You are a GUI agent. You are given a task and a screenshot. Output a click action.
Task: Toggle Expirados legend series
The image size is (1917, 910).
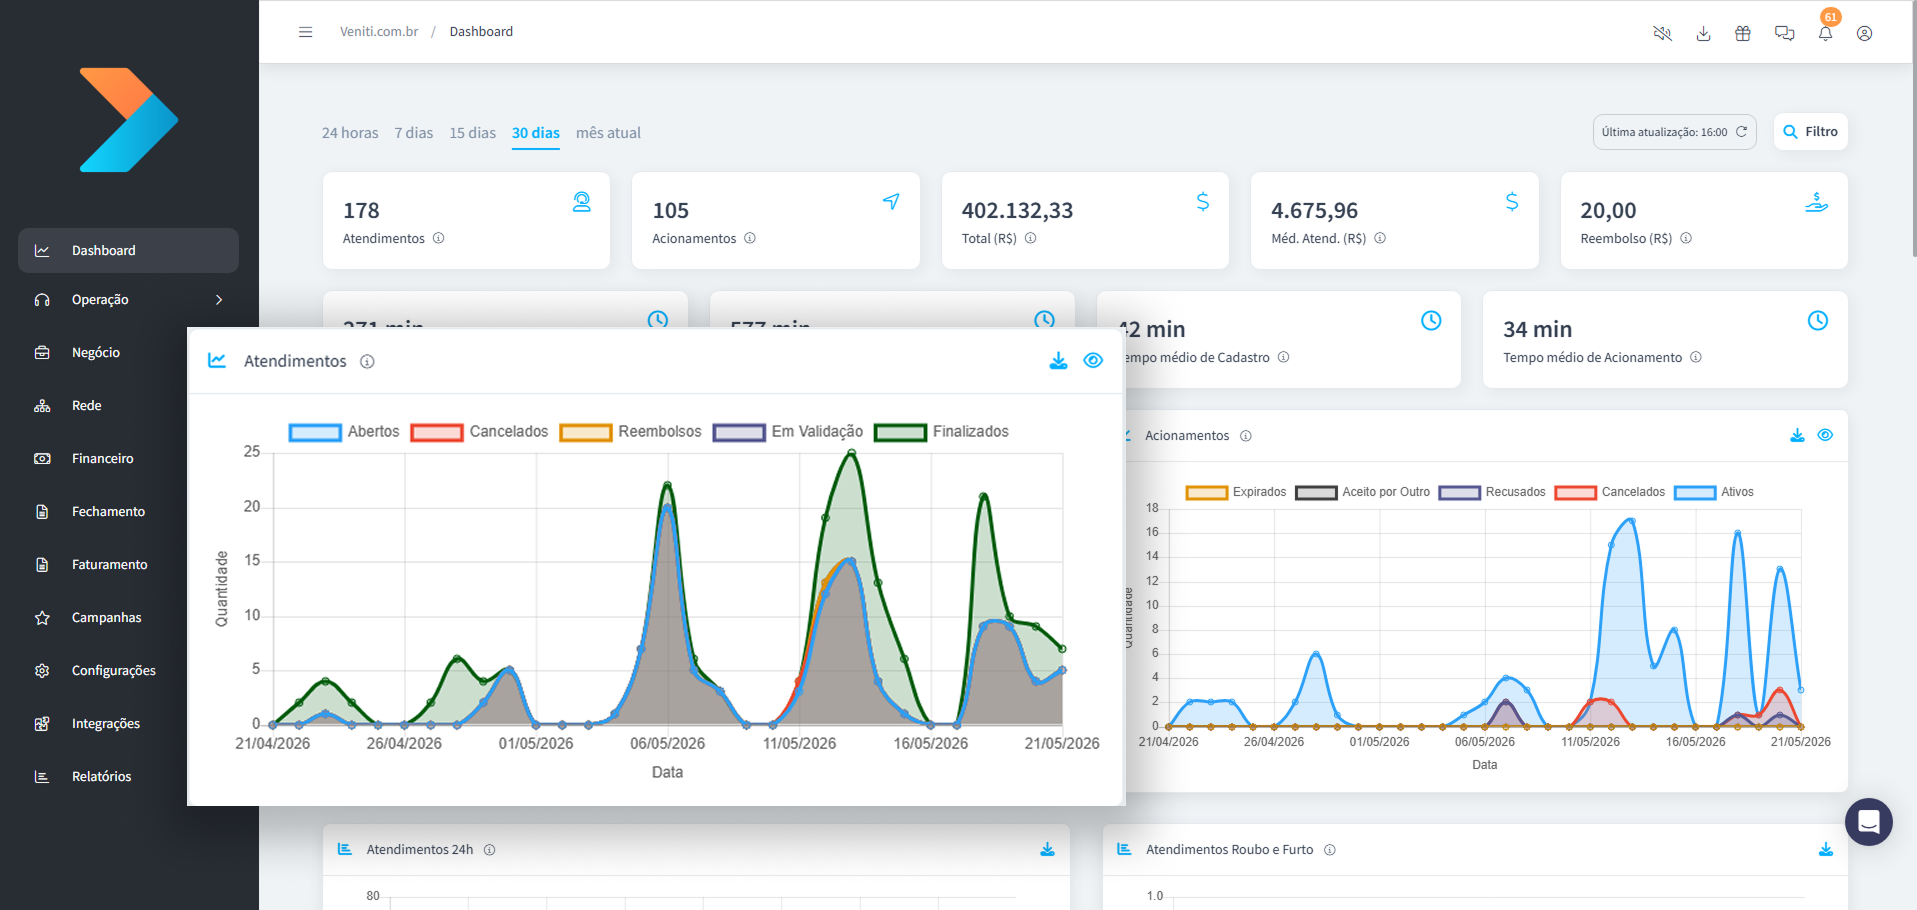1236,492
